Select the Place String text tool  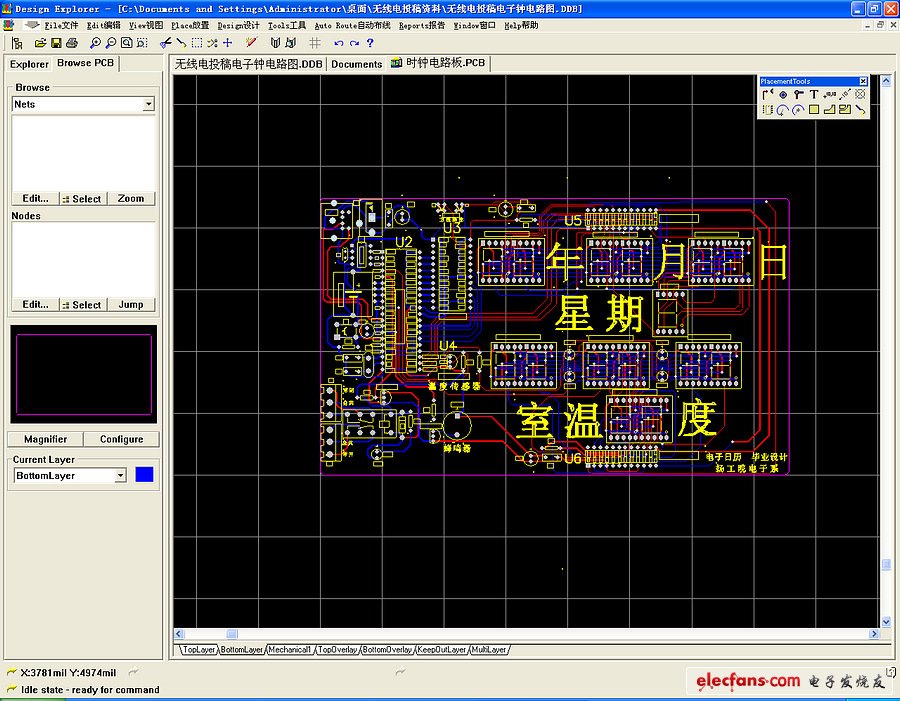pos(814,95)
